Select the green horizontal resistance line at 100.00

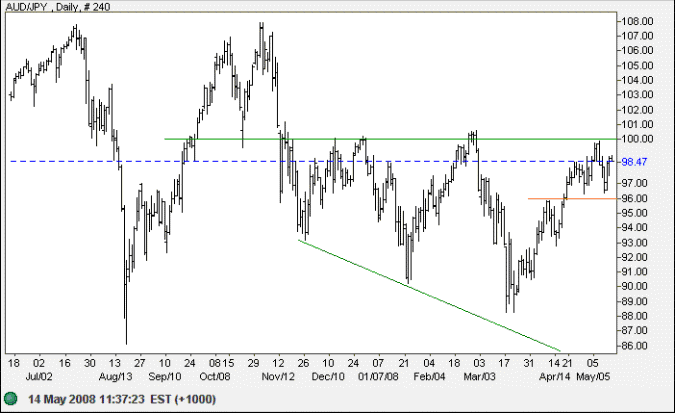[x=391, y=139]
